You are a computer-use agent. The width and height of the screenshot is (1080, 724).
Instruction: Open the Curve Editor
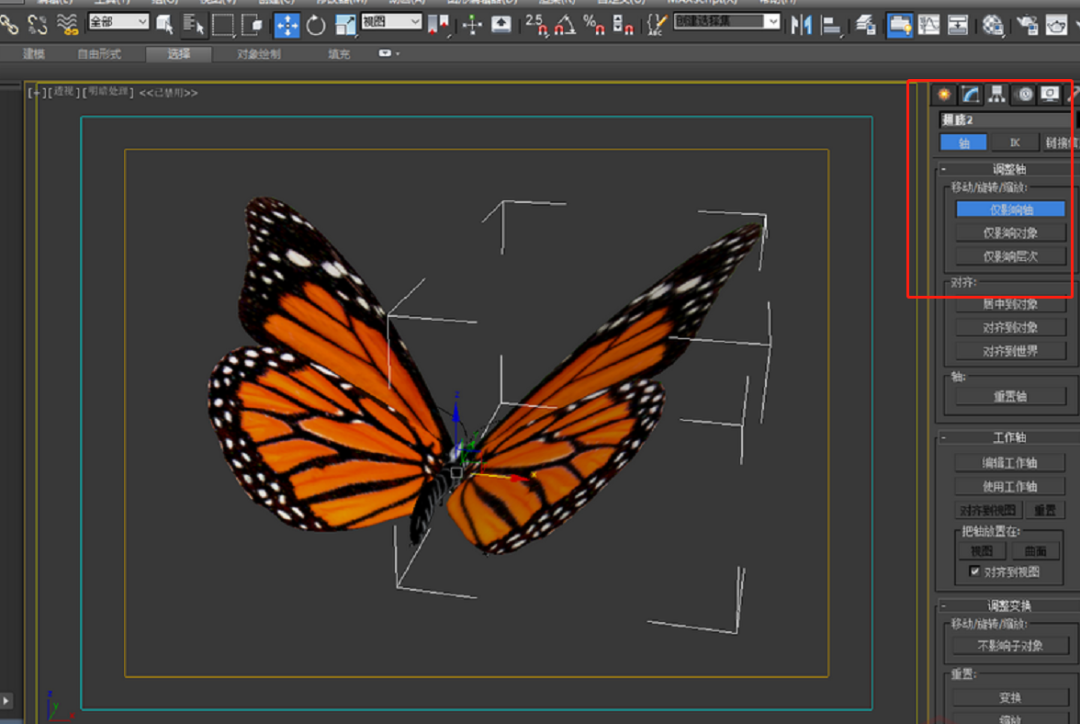(x=928, y=25)
